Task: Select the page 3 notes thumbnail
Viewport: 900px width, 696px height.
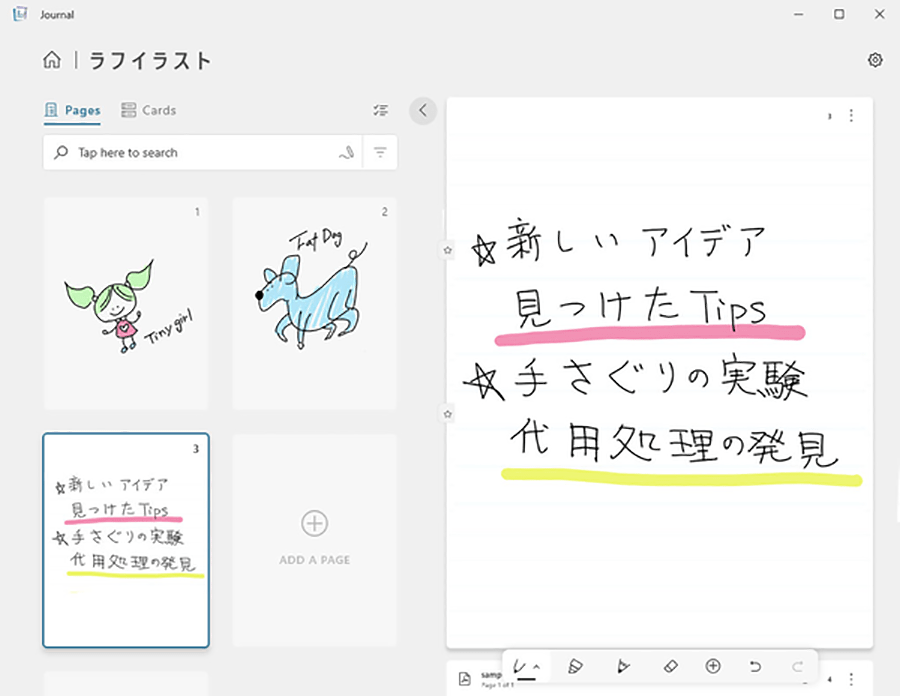Action: [x=126, y=540]
